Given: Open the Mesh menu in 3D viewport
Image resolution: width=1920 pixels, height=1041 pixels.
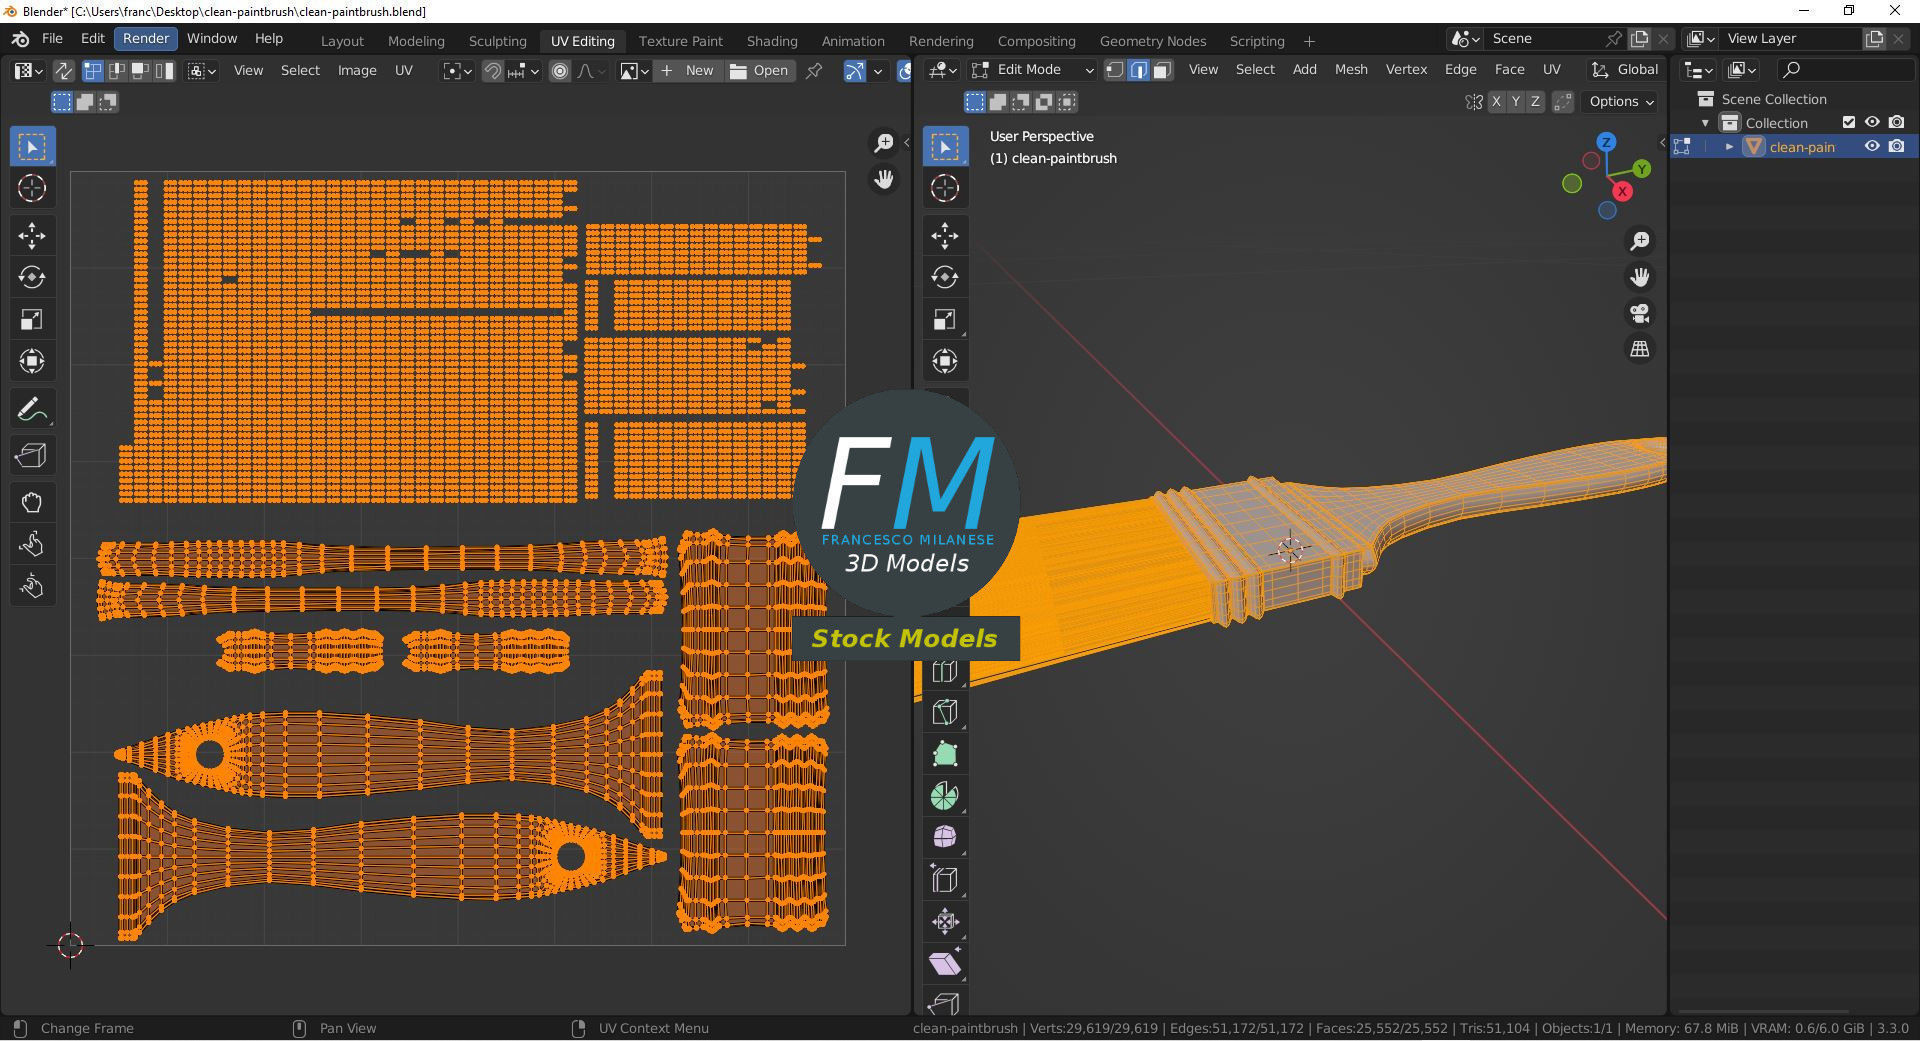Looking at the screenshot, I should [1351, 69].
